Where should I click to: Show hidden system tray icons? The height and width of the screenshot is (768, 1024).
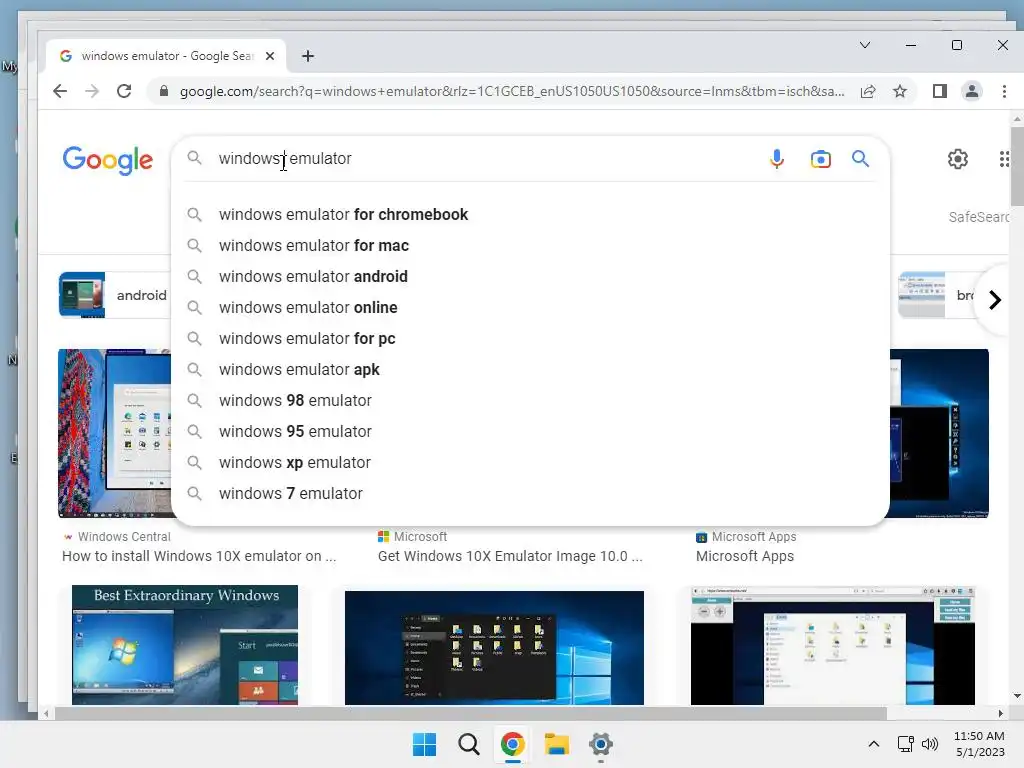[874, 744]
